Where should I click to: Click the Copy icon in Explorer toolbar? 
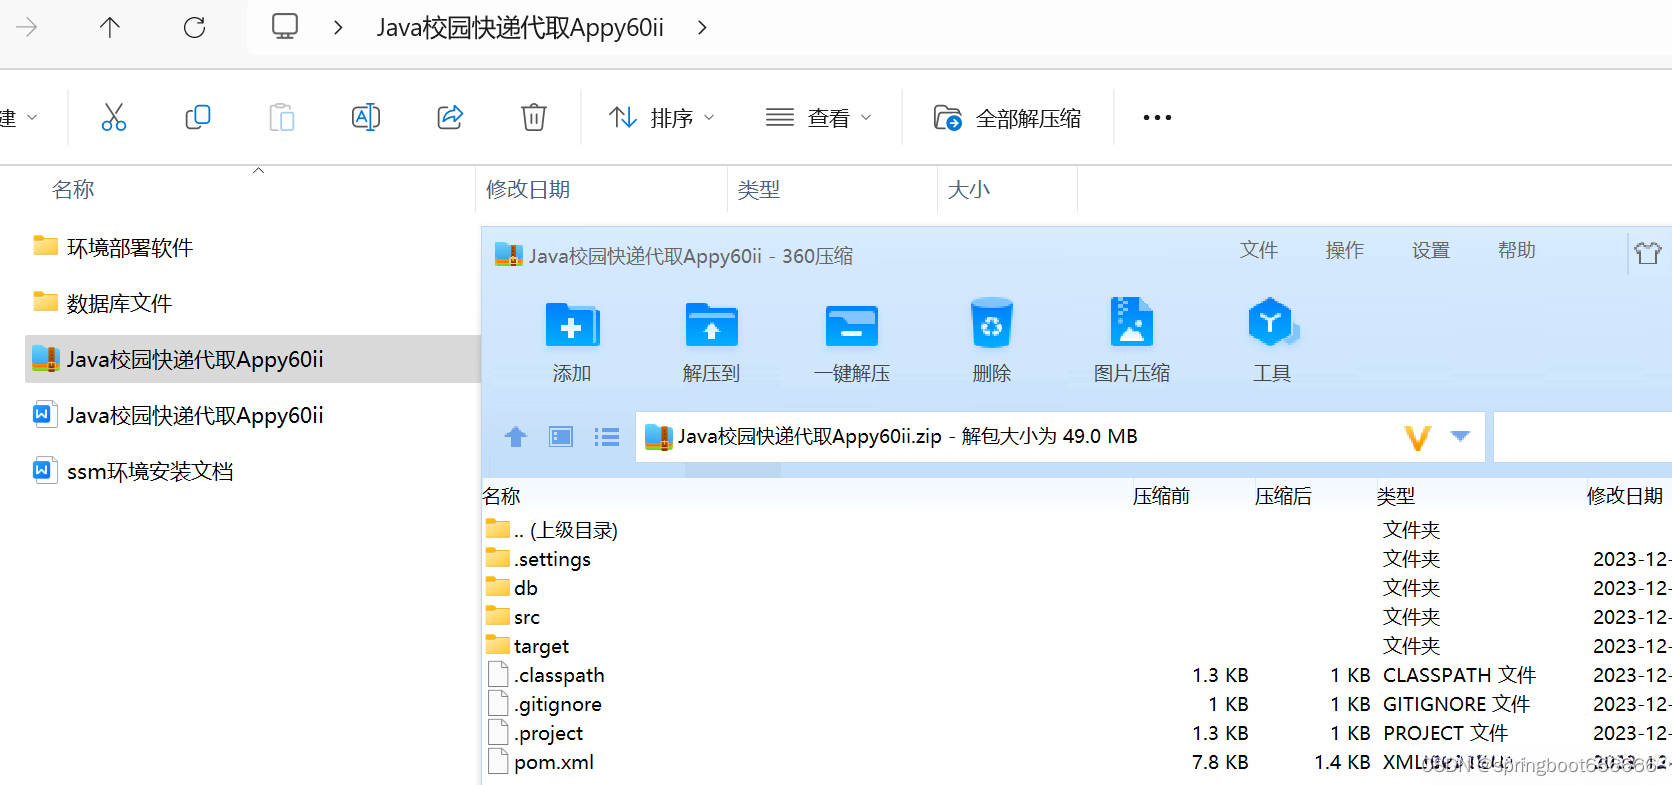click(198, 117)
